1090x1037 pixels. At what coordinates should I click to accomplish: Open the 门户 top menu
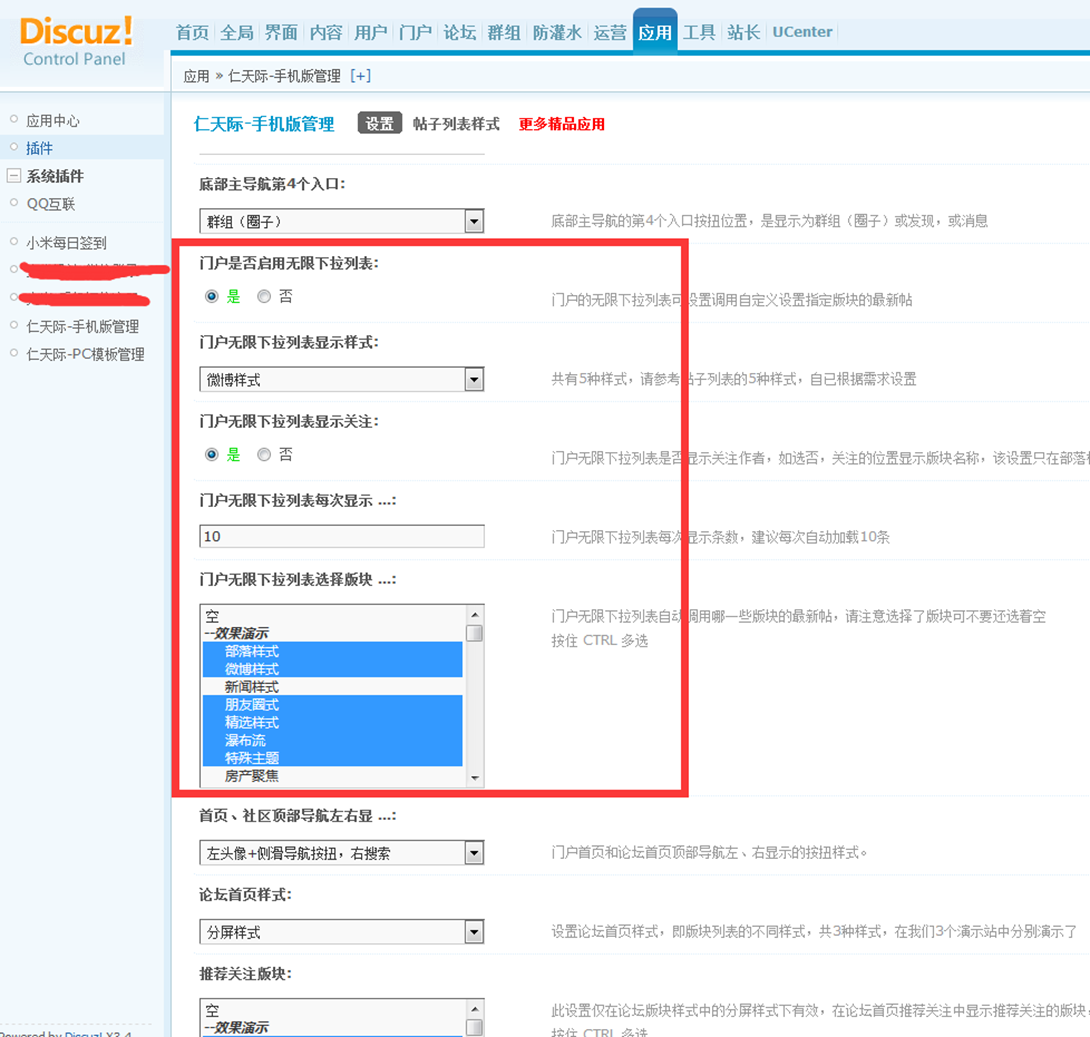[416, 33]
